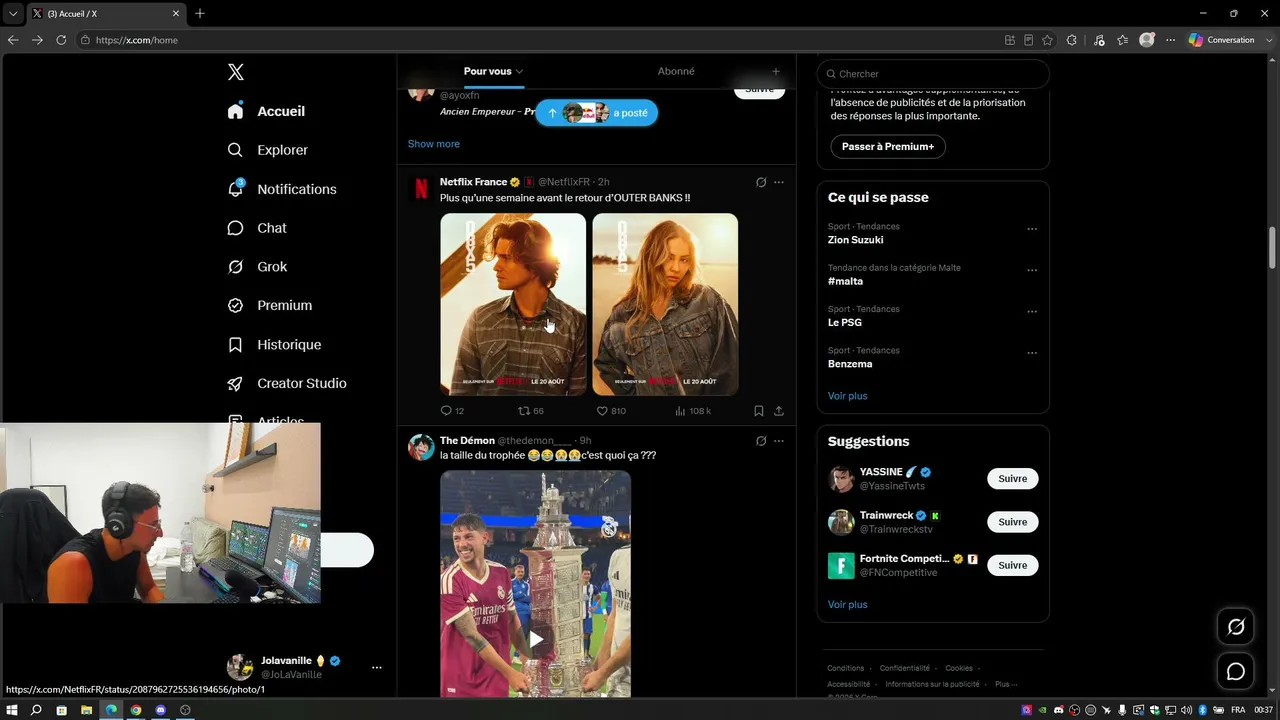Open options for the Le PSG trend
This screenshot has height=720, width=1280.
point(1032,312)
